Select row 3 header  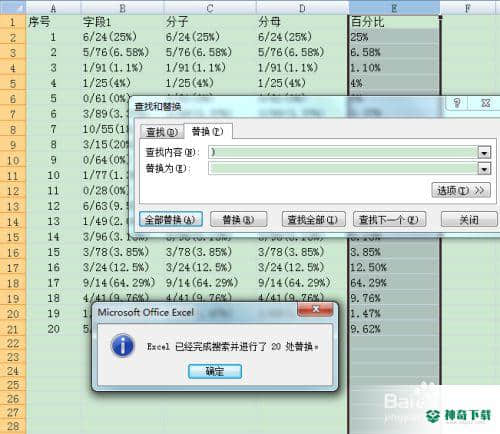pos(13,53)
